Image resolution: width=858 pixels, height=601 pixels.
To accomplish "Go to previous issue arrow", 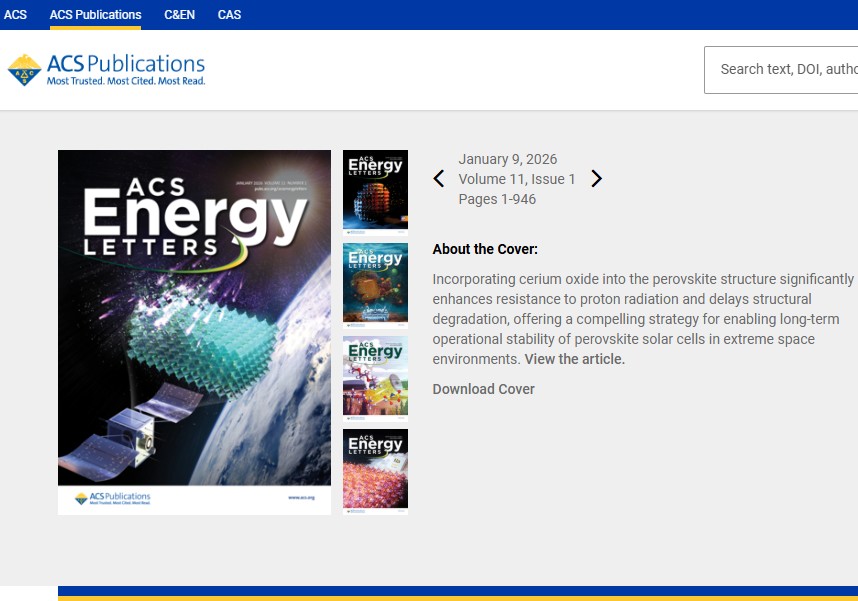I will click(x=439, y=178).
